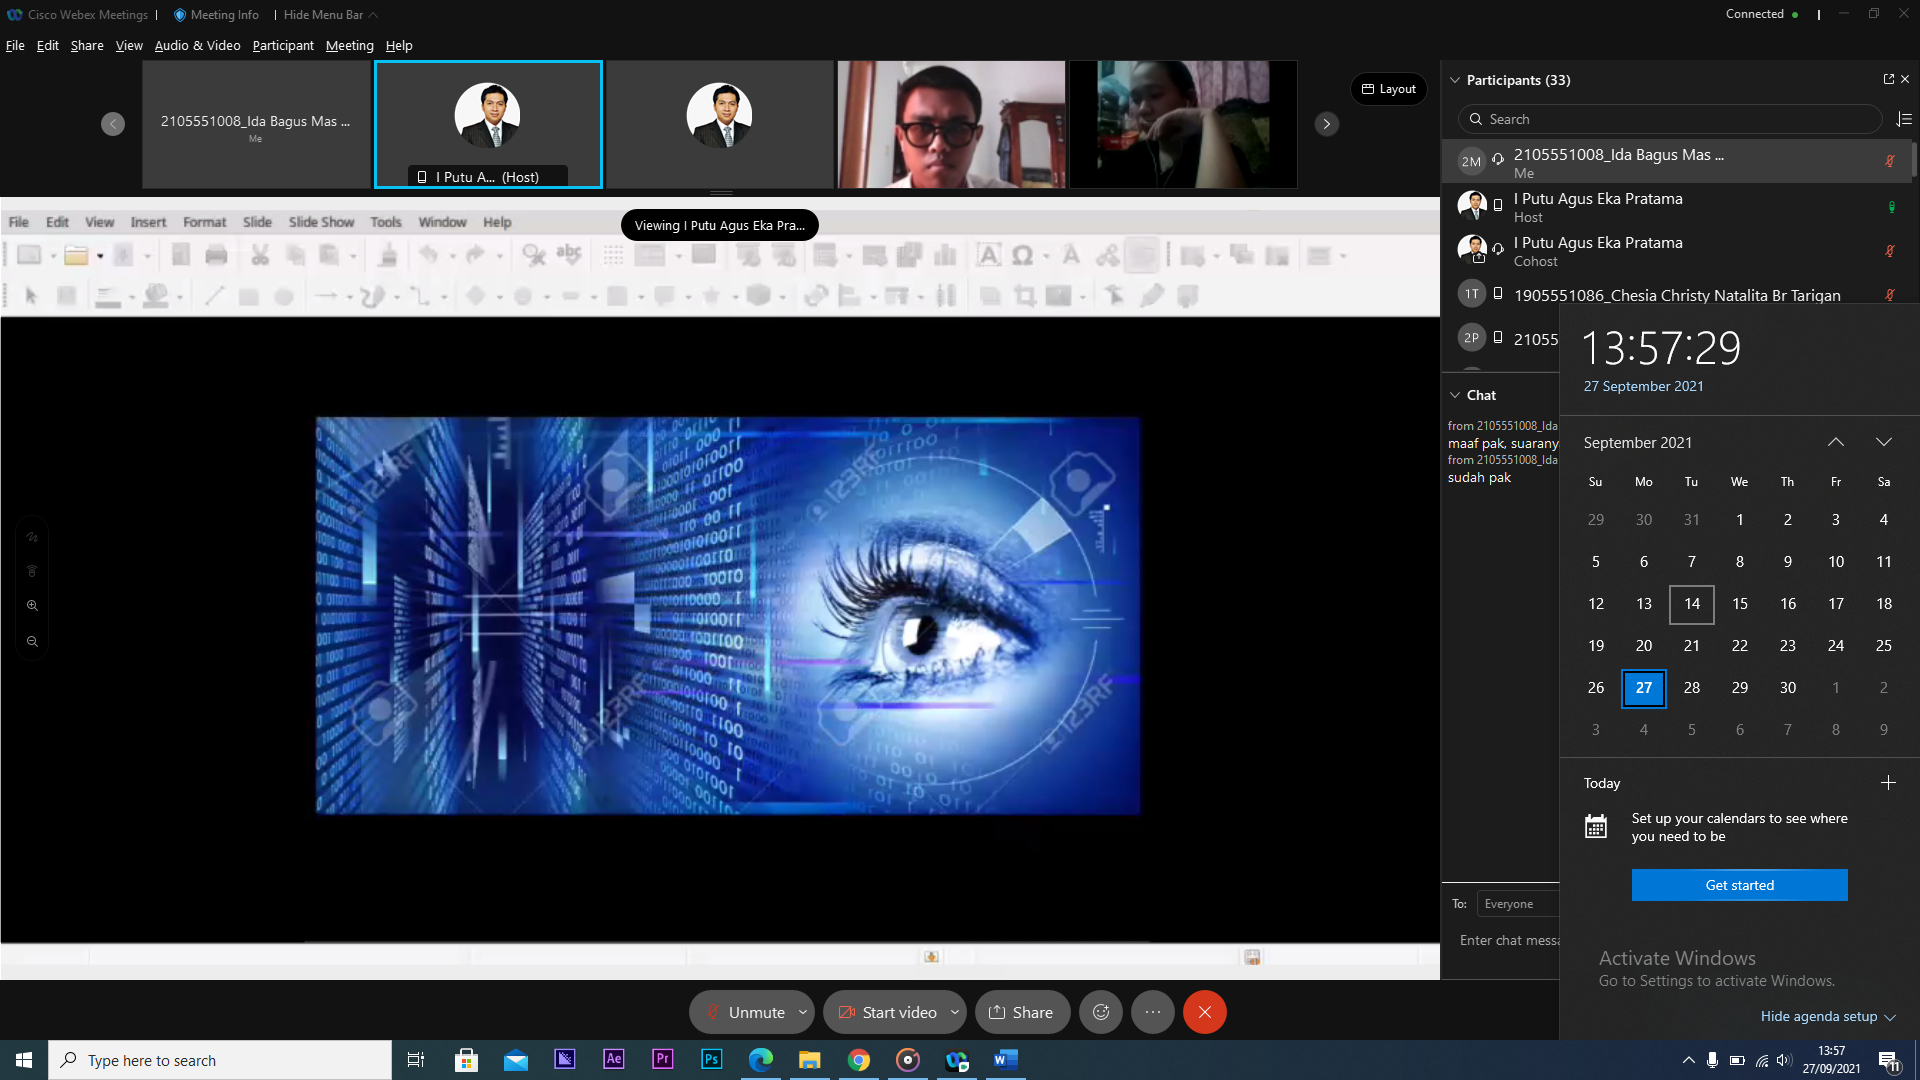The width and height of the screenshot is (1920, 1080).
Task: Go to previous month in calendar flyout
Action: pyautogui.click(x=1836, y=442)
